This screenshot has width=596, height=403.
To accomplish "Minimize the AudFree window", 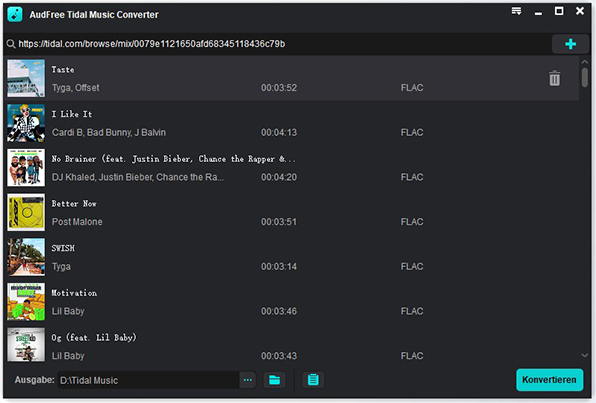I will (538, 13).
